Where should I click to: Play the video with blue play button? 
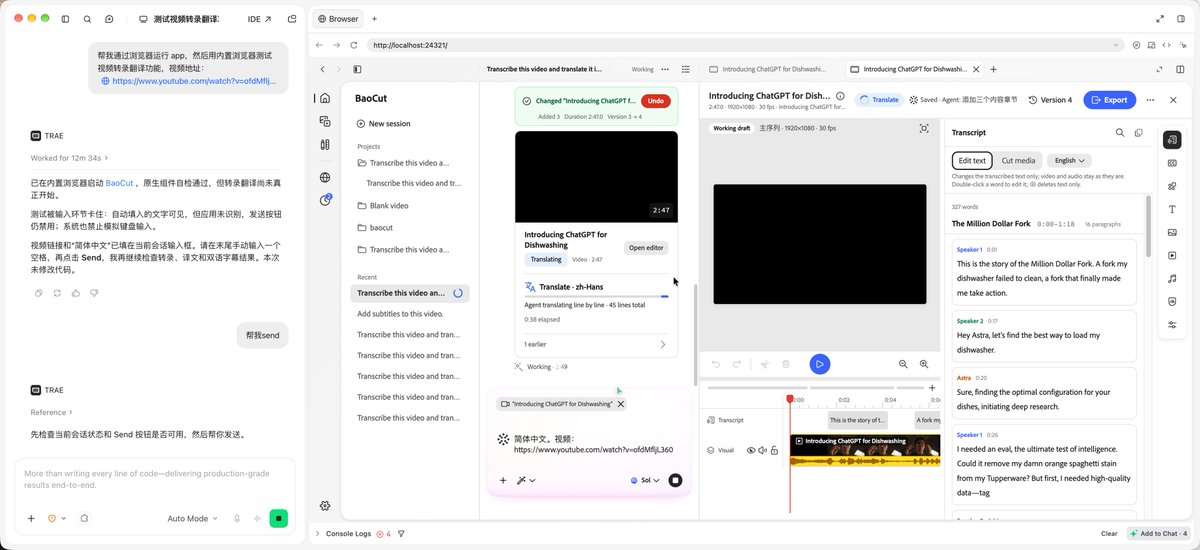(x=819, y=365)
